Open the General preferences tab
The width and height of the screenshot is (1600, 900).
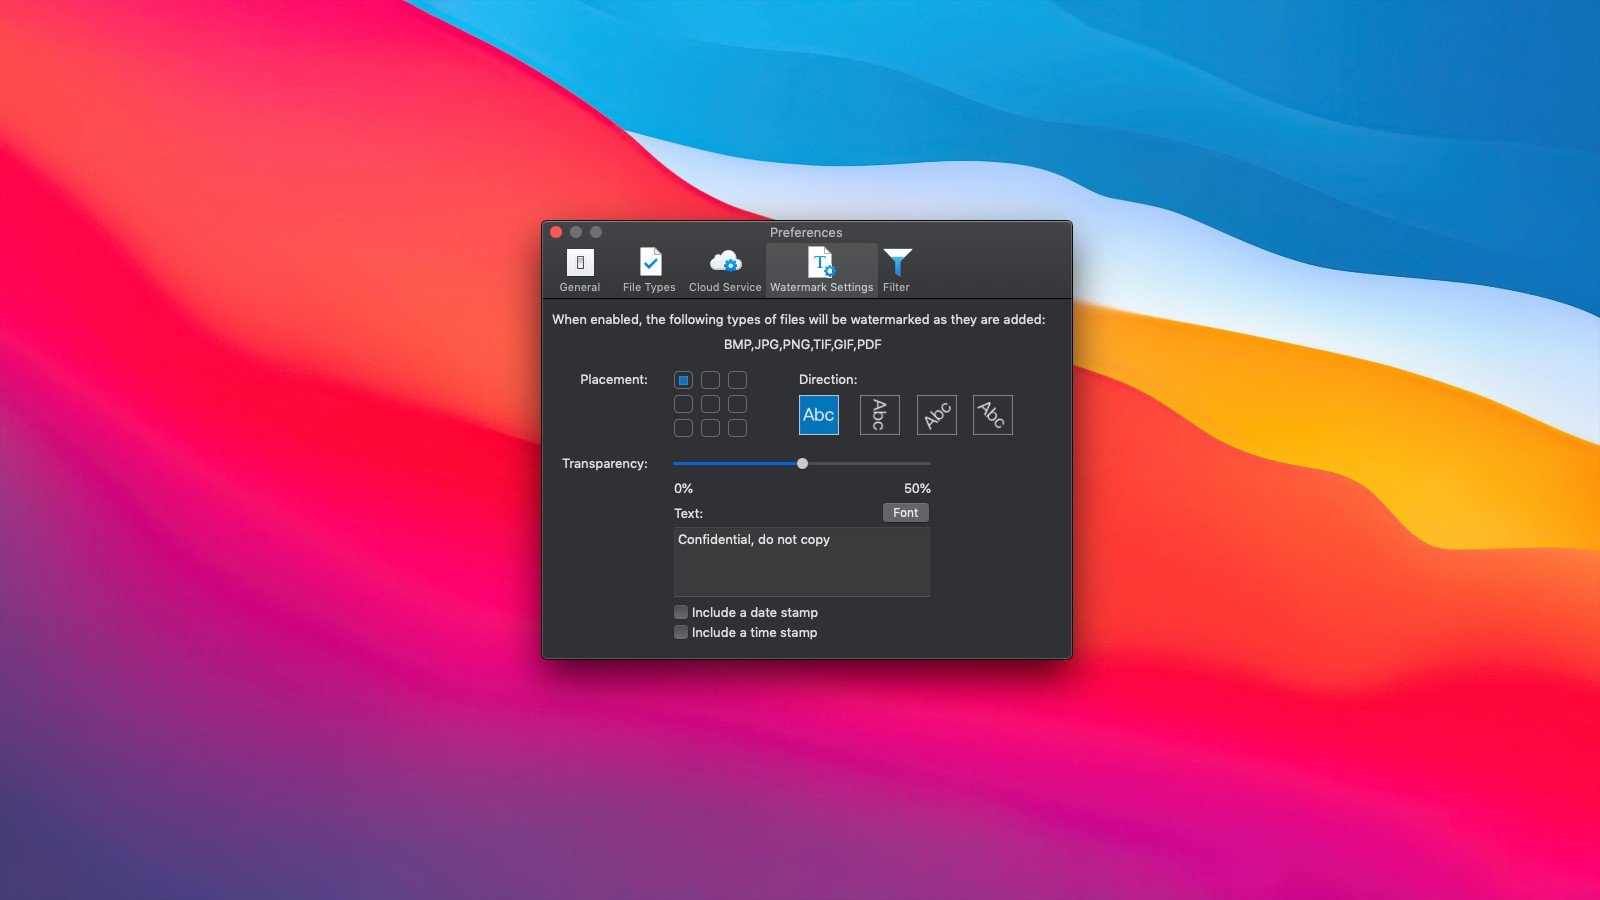pyautogui.click(x=580, y=270)
